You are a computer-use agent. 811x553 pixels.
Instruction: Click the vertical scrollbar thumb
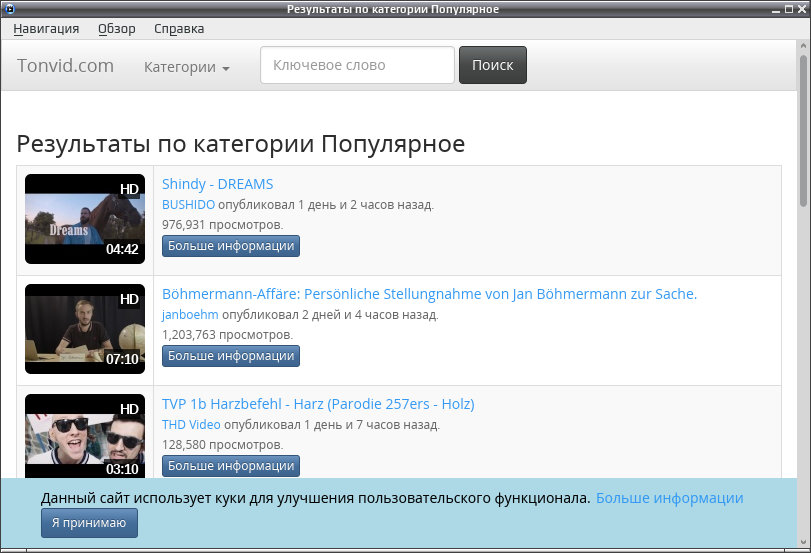[803, 129]
